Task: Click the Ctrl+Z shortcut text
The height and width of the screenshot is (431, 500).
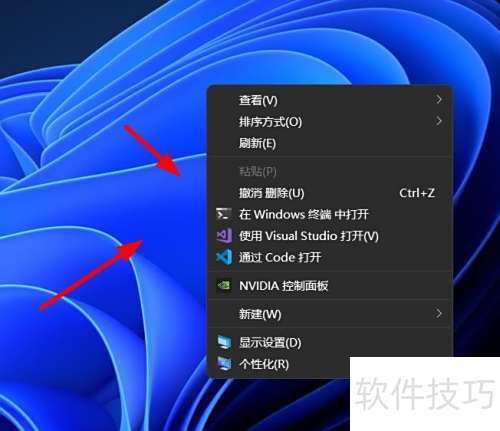Action: click(x=417, y=193)
